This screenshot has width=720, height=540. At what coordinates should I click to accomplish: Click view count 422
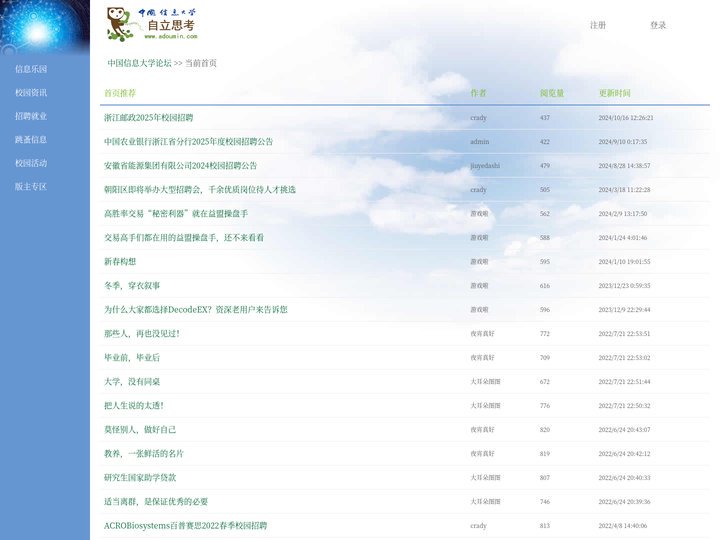[545, 141]
